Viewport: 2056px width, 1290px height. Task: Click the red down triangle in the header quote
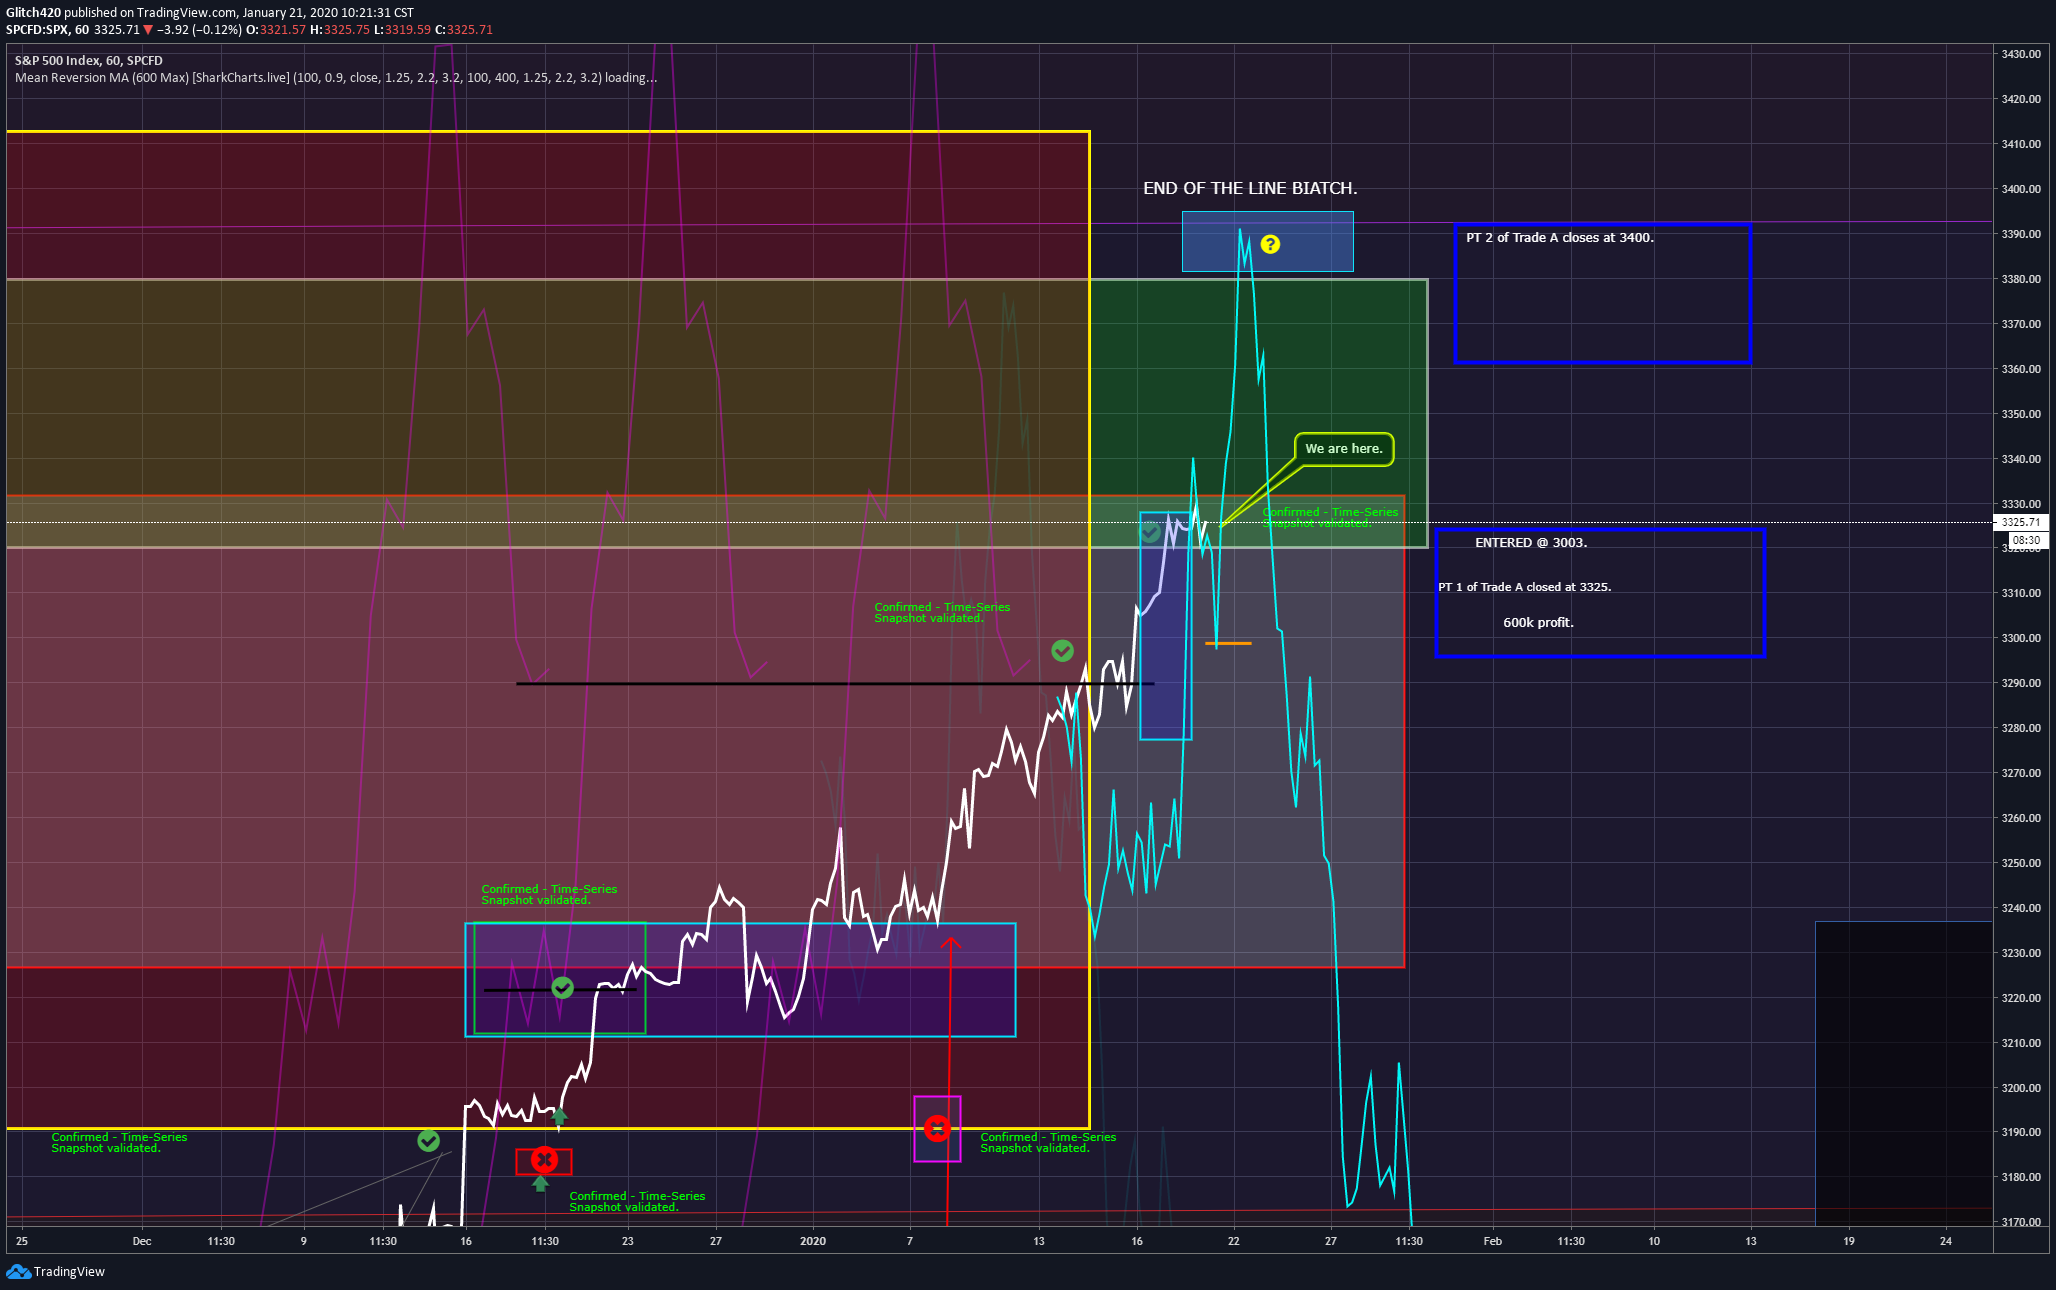[148, 30]
